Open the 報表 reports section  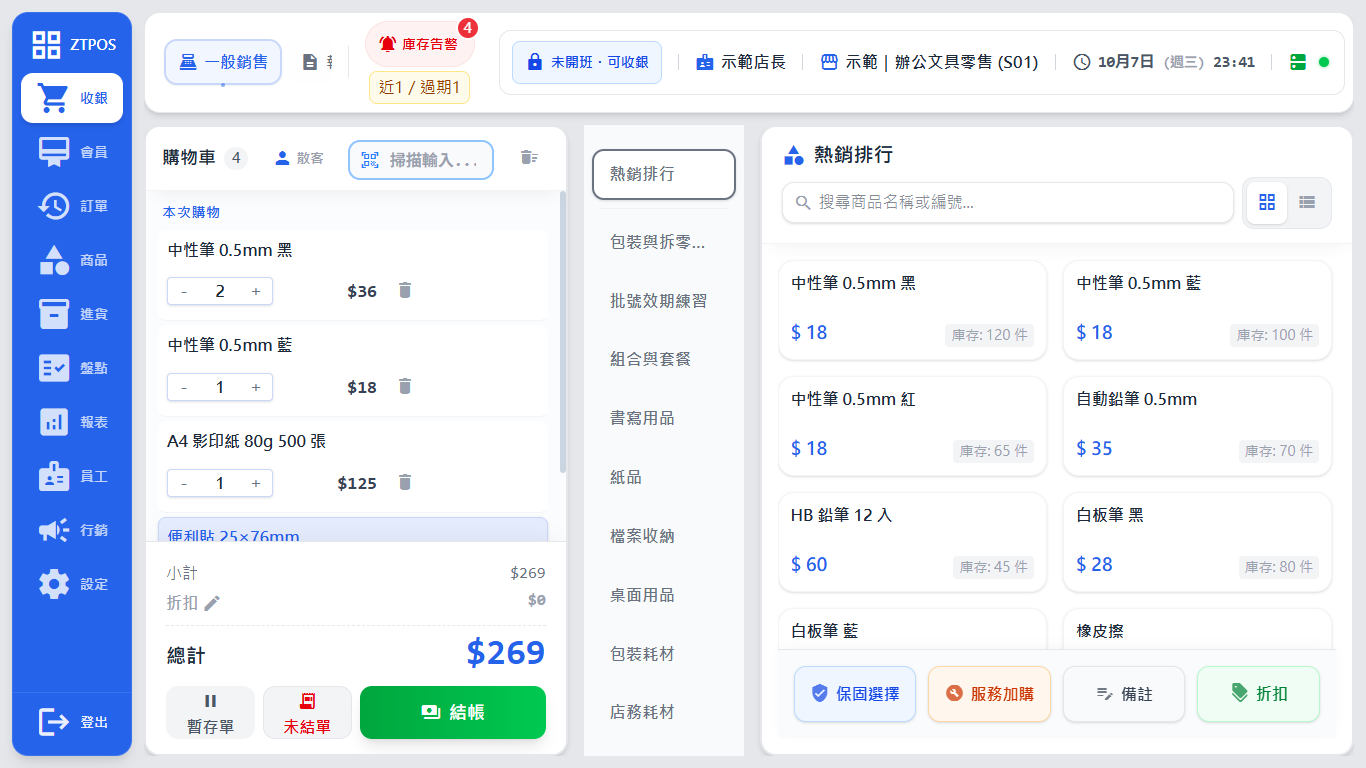[72, 422]
